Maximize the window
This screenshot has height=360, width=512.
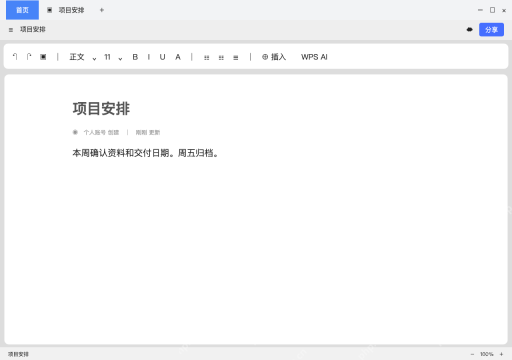pyautogui.click(x=492, y=10)
